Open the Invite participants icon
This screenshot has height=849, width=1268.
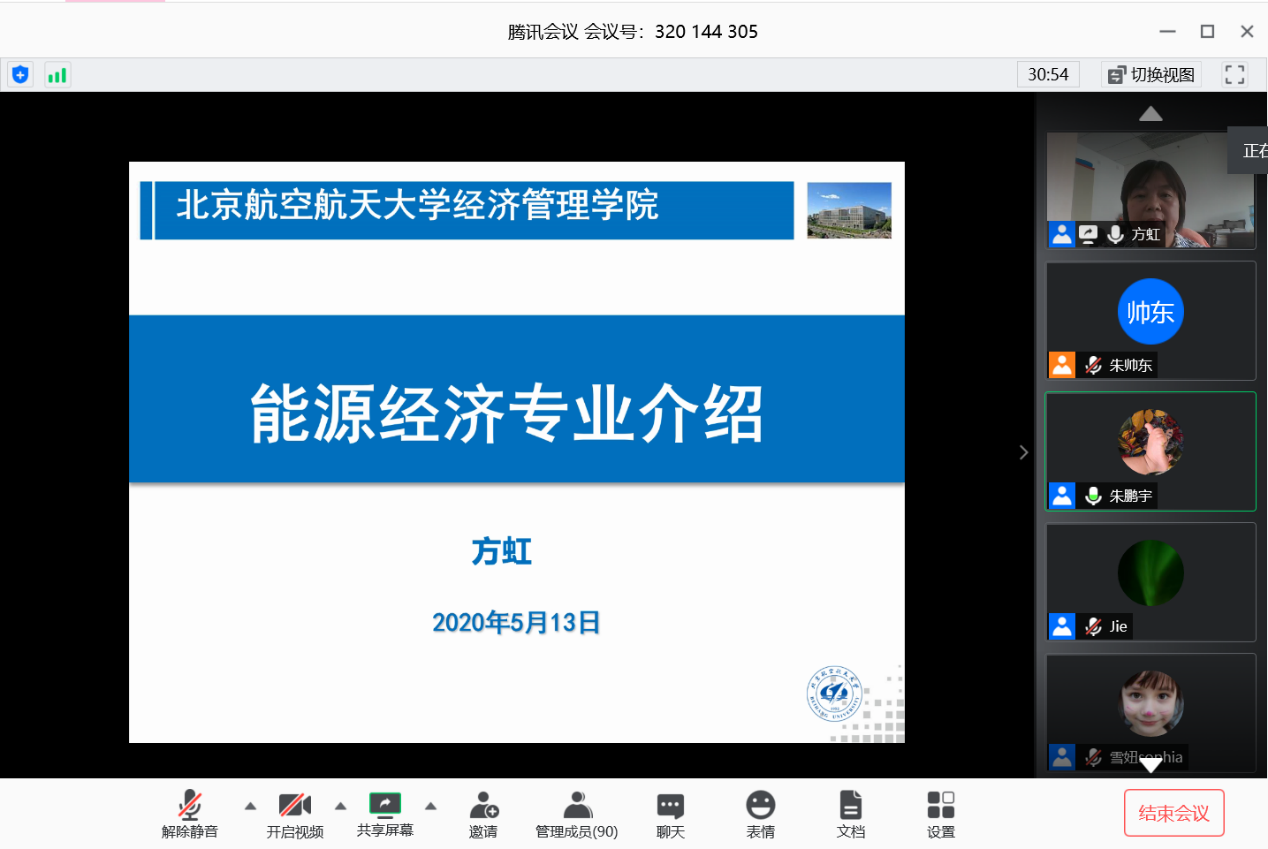click(x=483, y=814)
